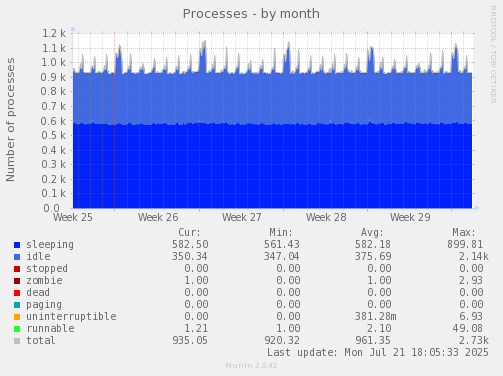Click idle average value 375.69
This screenshot has height=376, width=503.
click(373, 256)
